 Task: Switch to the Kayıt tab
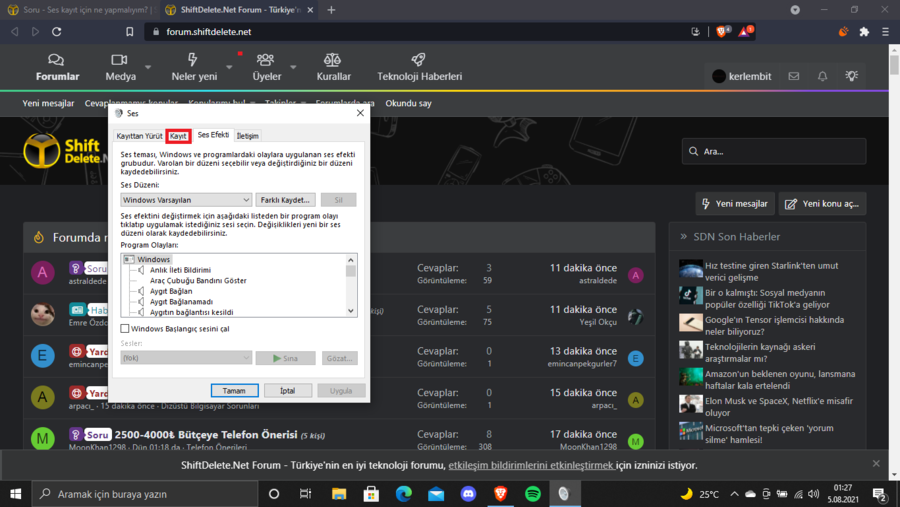(x=178, y=136)
